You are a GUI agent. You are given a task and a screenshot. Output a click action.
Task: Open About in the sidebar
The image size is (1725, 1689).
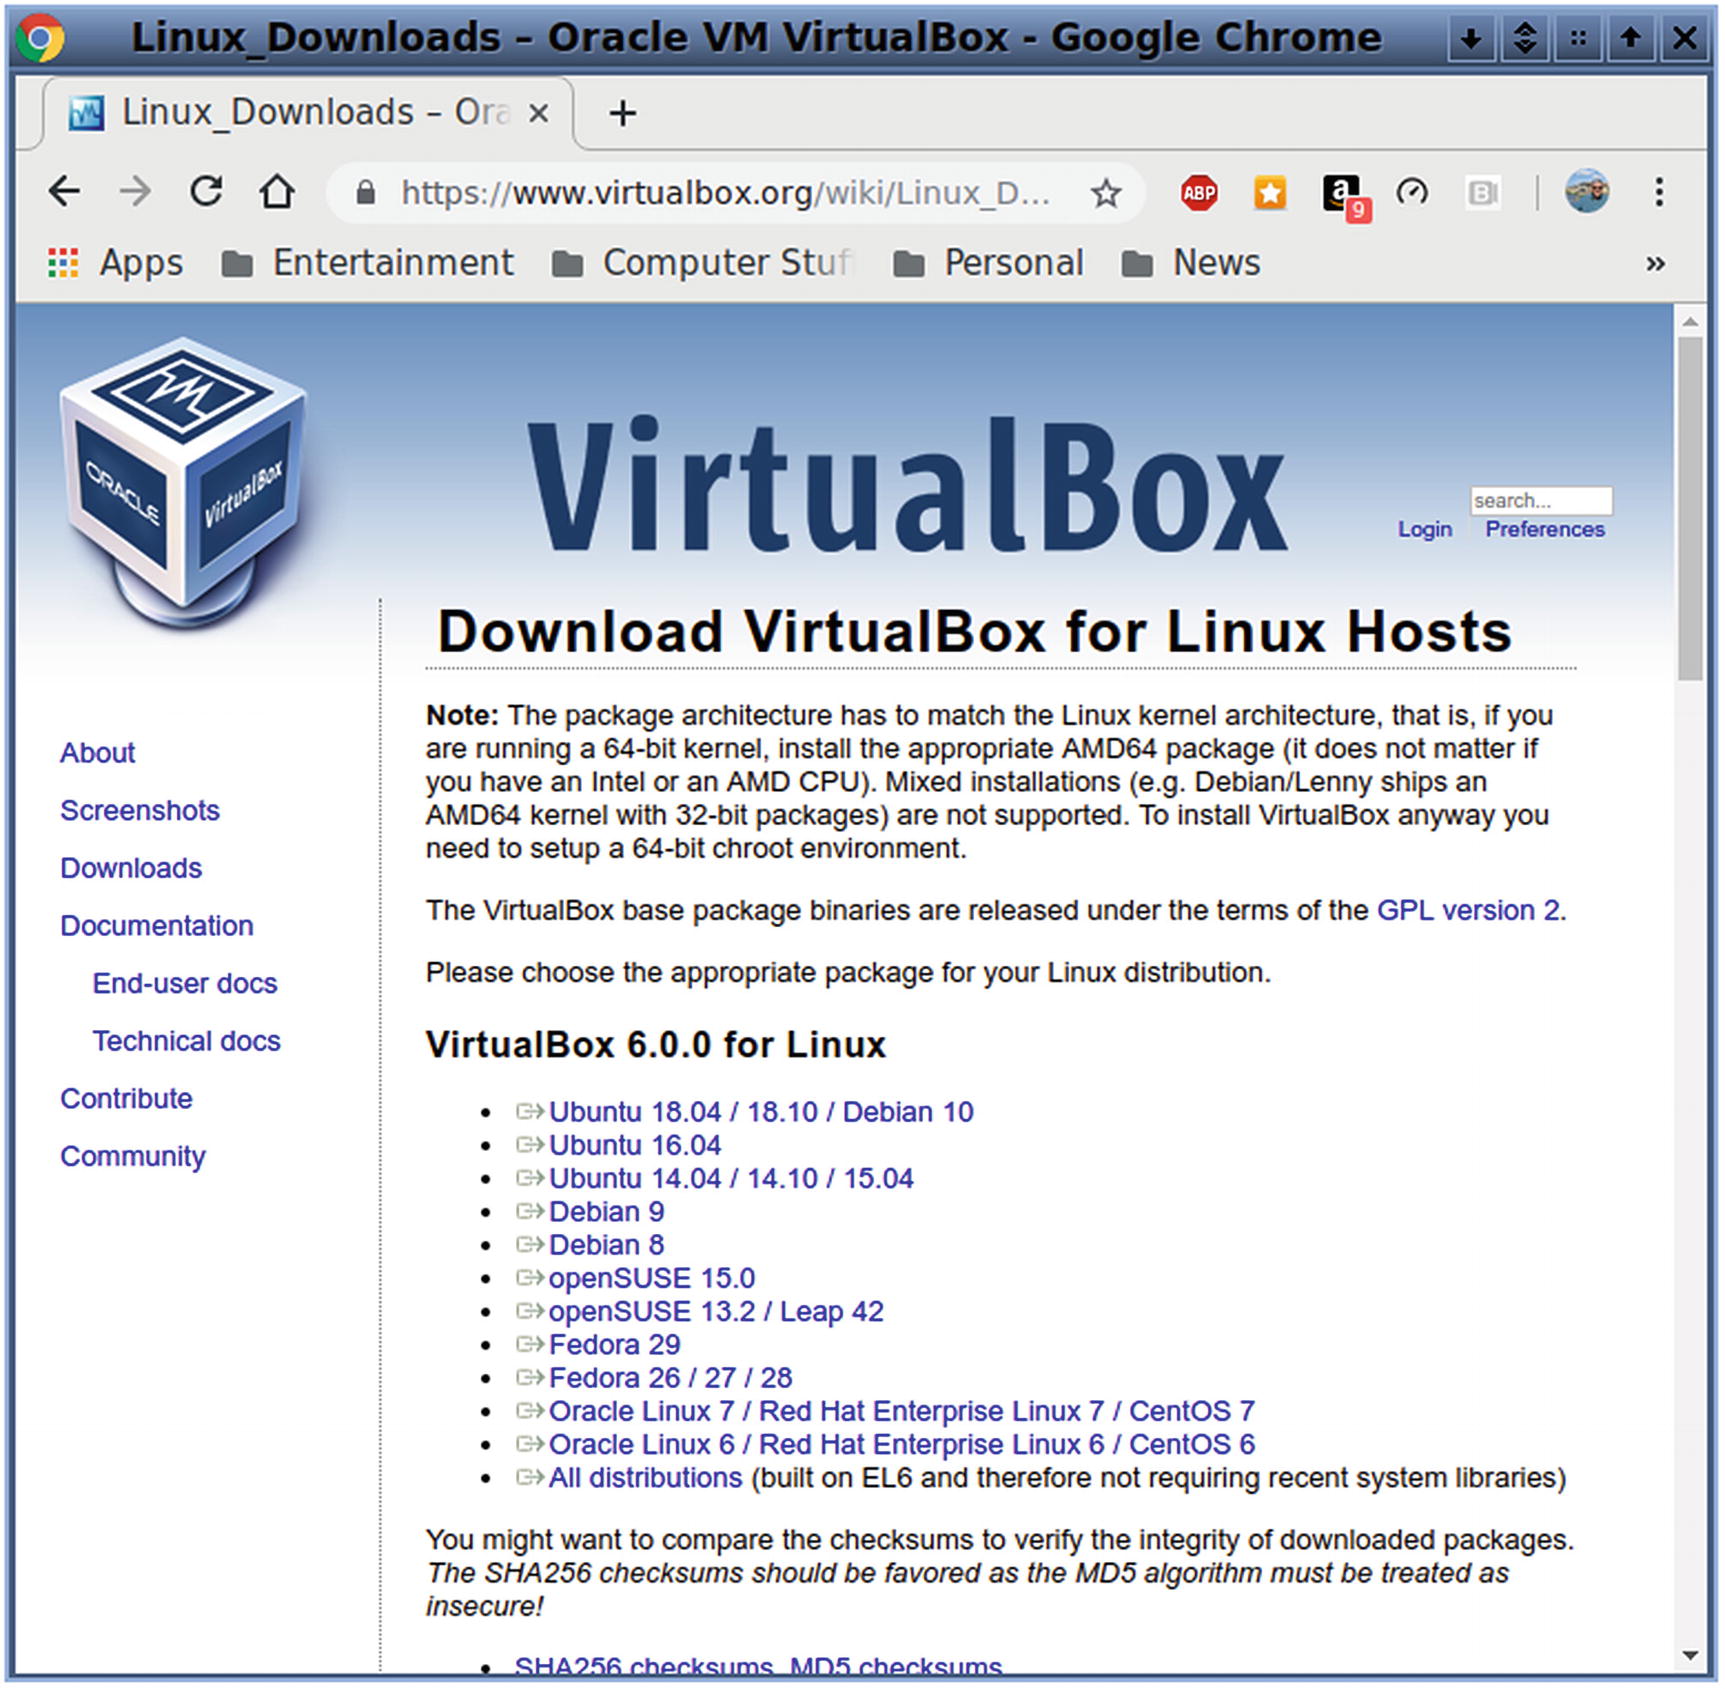(97, 753)
